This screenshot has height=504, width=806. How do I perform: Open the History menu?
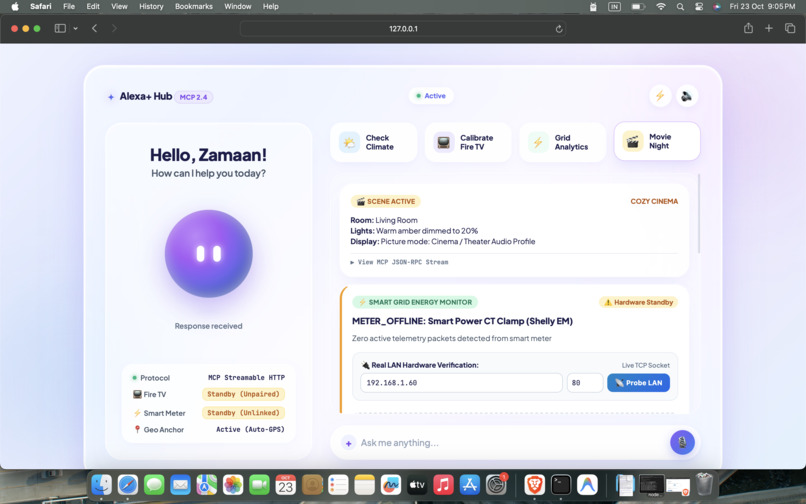151,7
